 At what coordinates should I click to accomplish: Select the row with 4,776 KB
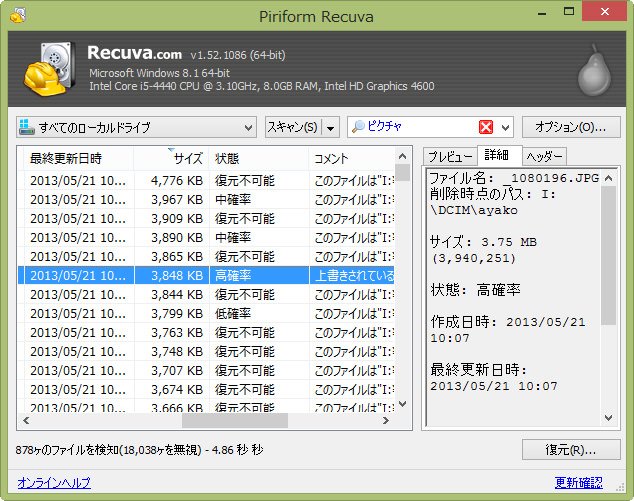coord(206,180)
